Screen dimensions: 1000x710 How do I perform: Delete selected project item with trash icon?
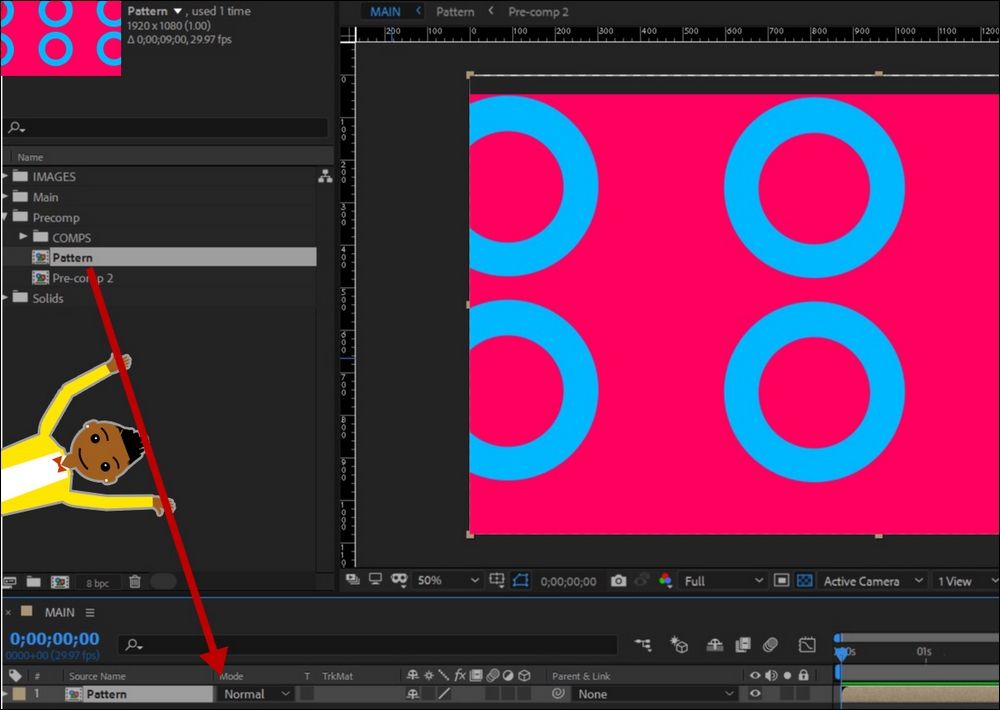click(x=135, y=582)
